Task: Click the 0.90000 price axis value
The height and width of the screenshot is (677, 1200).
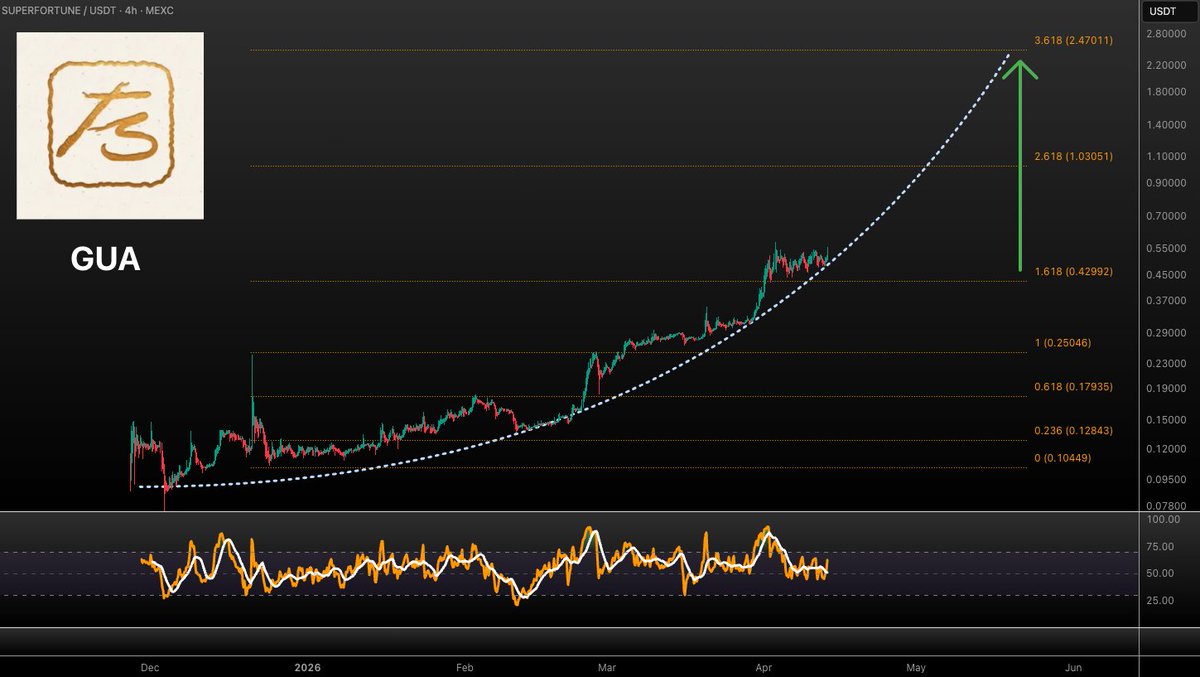Action: (1166, 183)
